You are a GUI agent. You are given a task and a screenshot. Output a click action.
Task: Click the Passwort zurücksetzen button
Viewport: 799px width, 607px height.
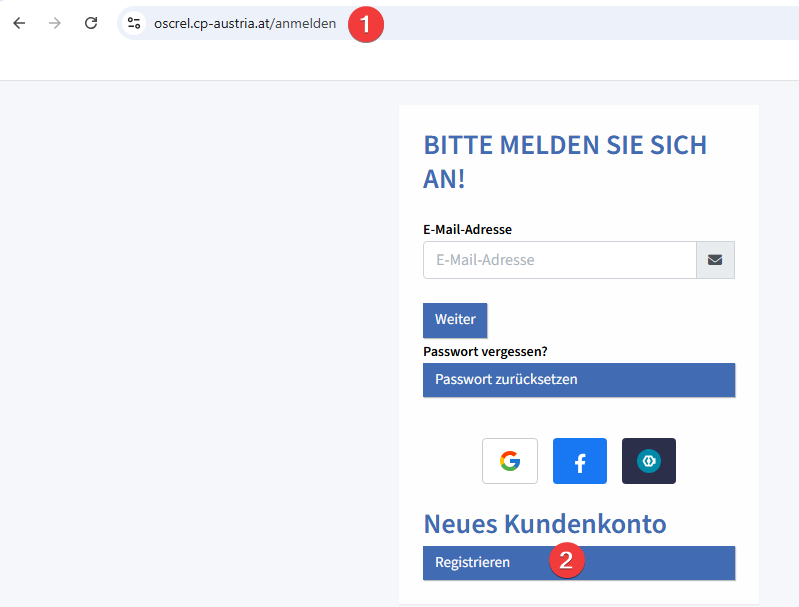click(x=579, y=380)
